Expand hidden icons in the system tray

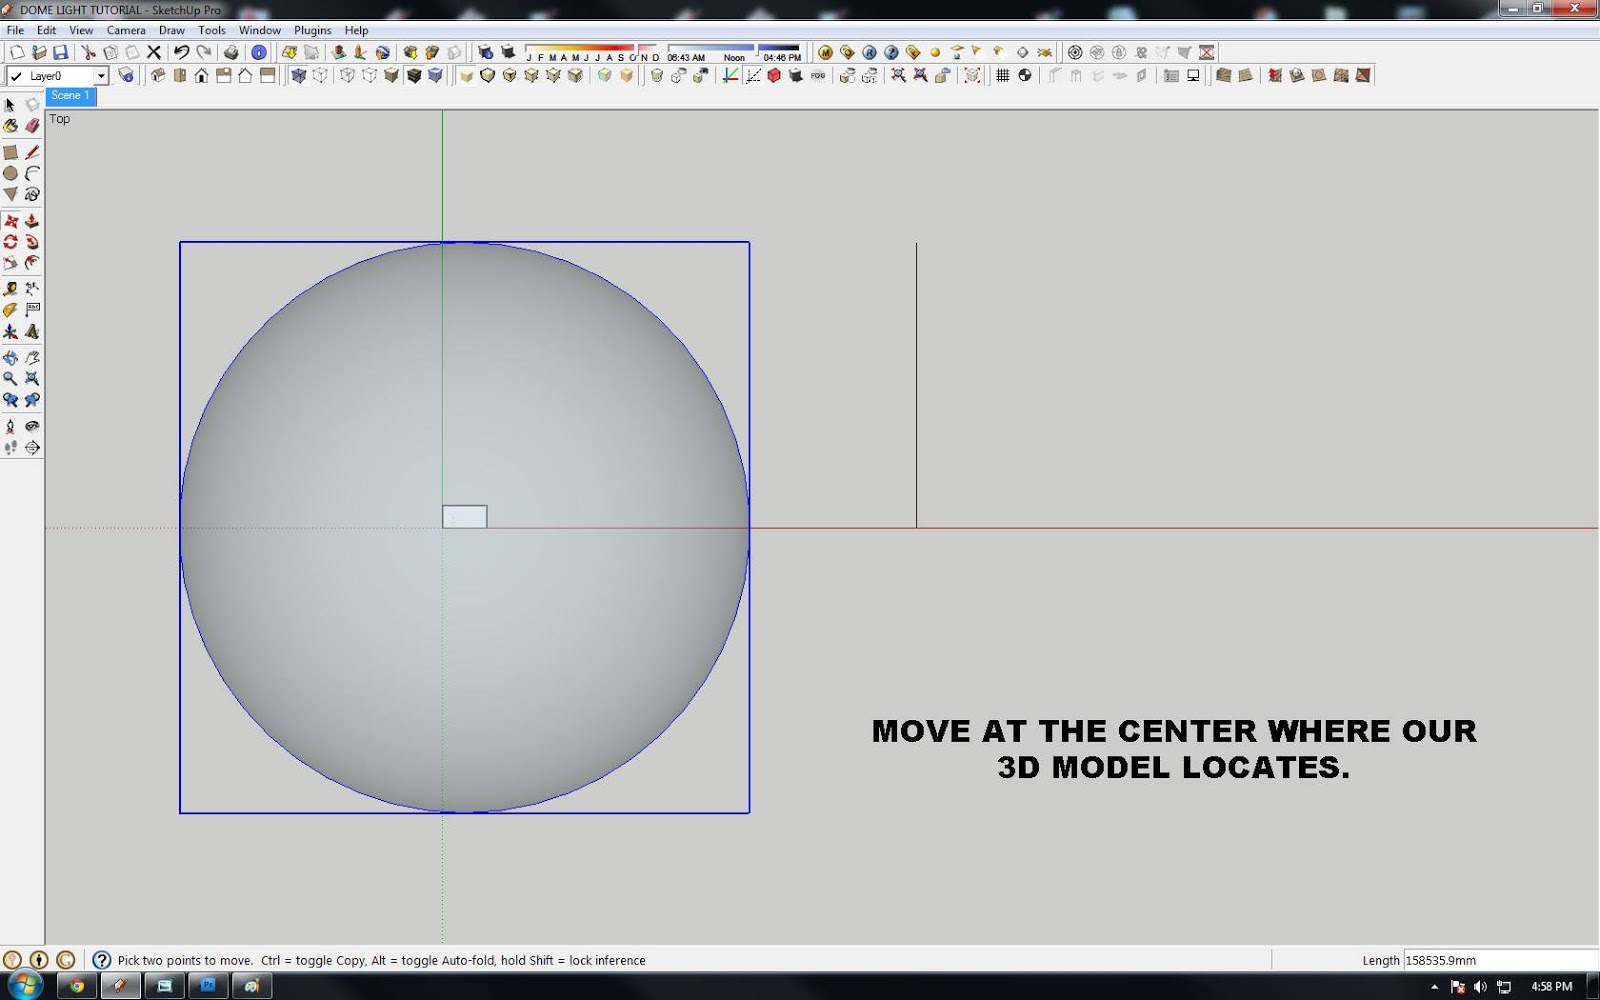click(1434, 985)
